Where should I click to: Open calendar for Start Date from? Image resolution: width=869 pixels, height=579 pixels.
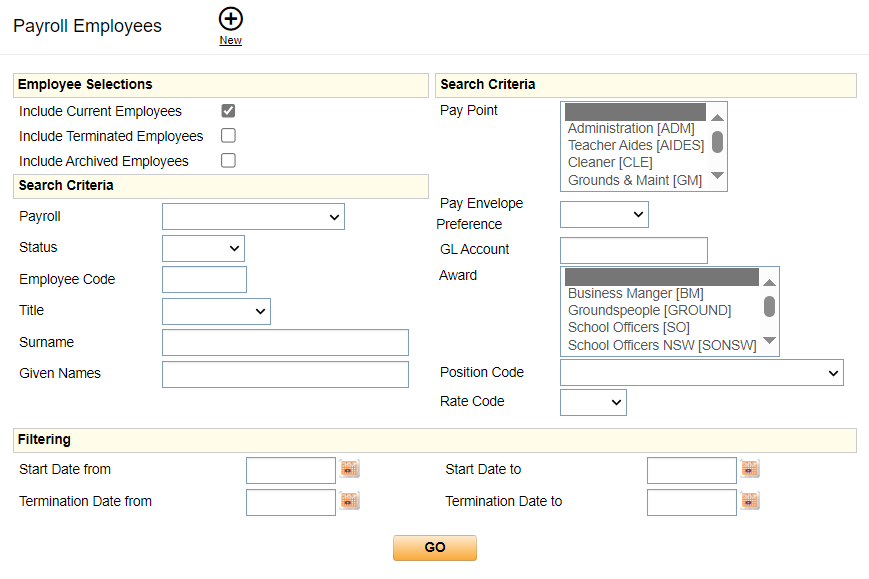pos(349,469)
